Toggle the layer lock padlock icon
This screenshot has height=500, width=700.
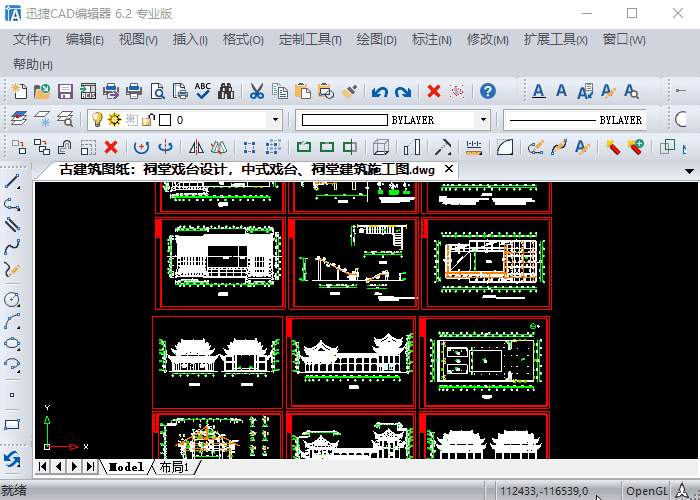coord(148,120)
